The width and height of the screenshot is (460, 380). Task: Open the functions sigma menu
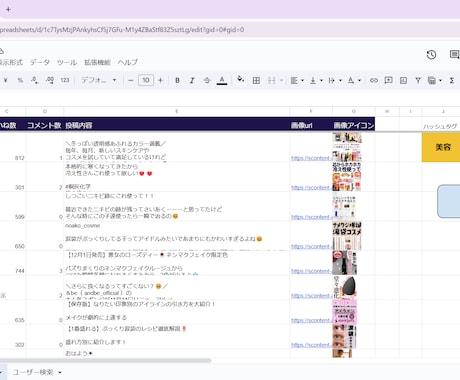click(452, 80)
